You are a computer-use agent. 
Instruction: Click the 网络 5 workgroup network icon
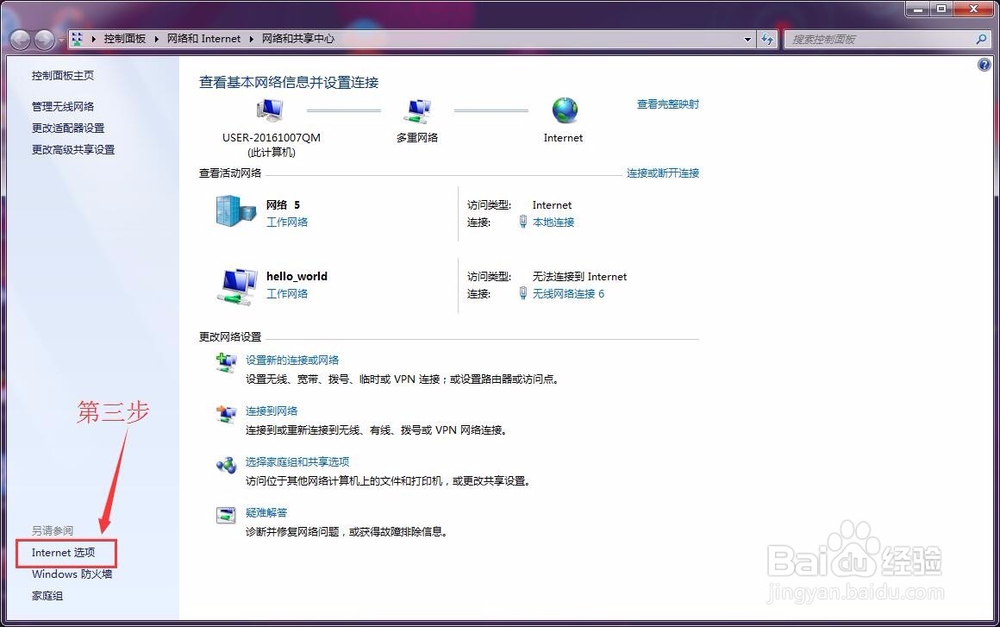click(236, 211)
